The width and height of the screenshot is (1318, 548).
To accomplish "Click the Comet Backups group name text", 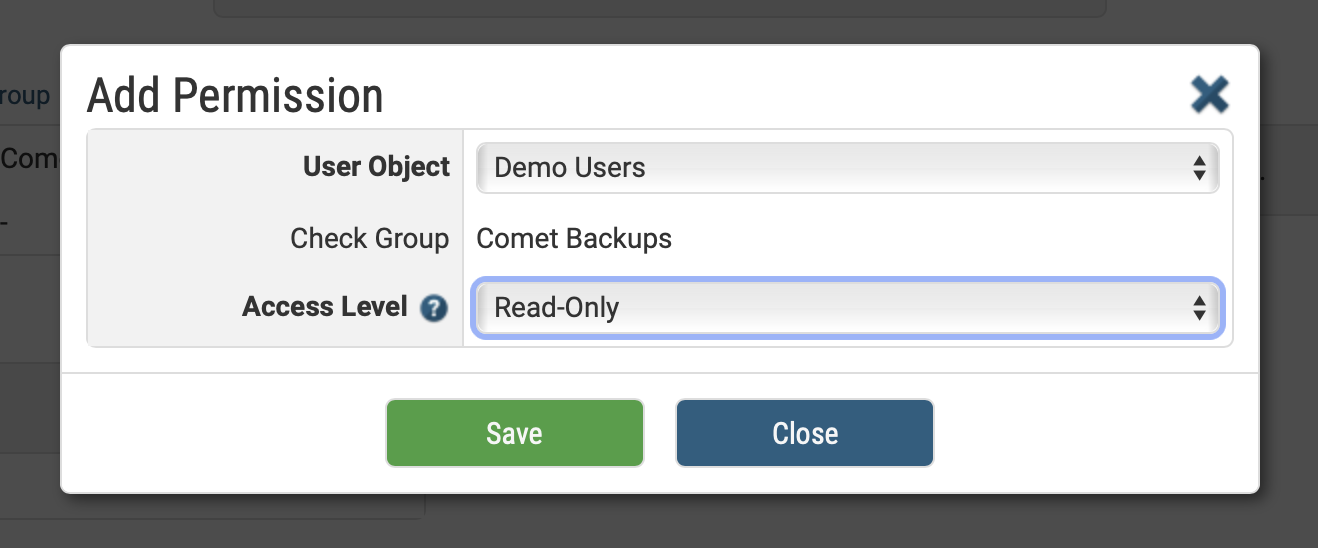I will click(574, 239).
